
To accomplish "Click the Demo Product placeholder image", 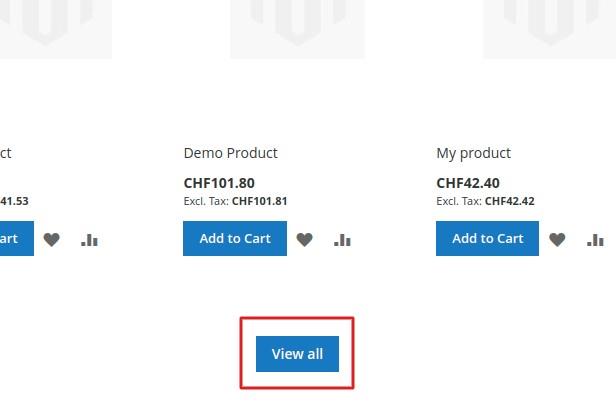I will point(297,26).
